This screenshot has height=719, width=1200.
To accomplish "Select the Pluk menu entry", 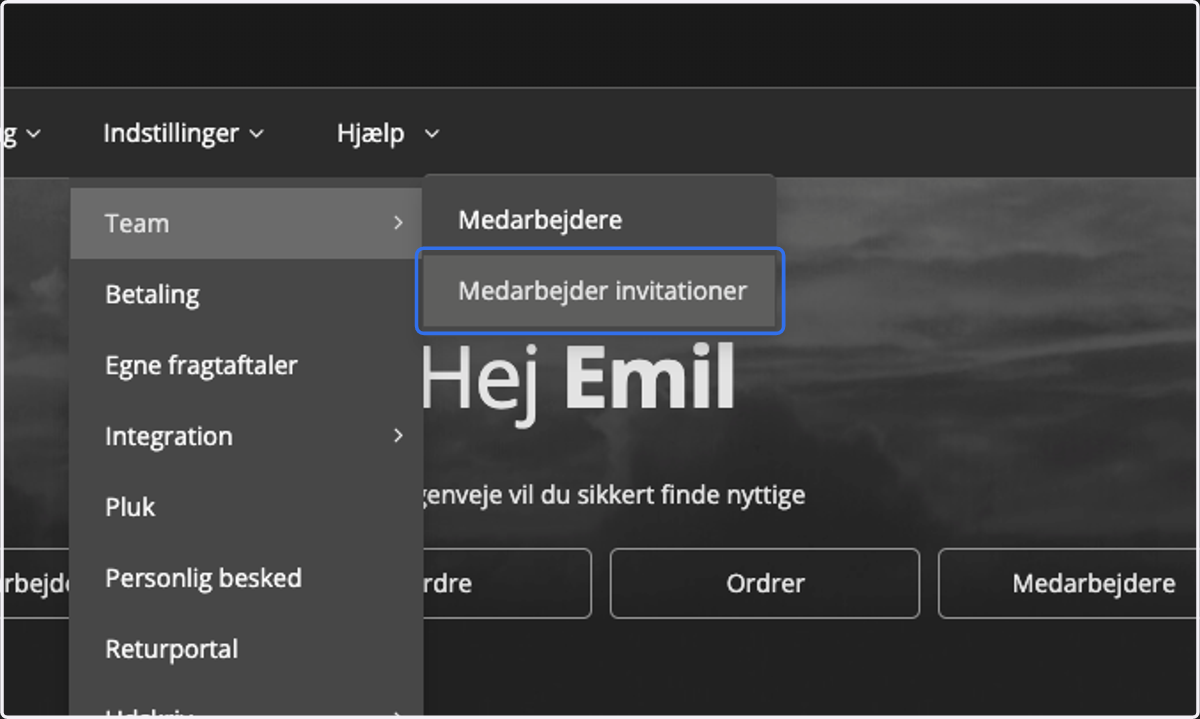I will (x=246, y=507).
